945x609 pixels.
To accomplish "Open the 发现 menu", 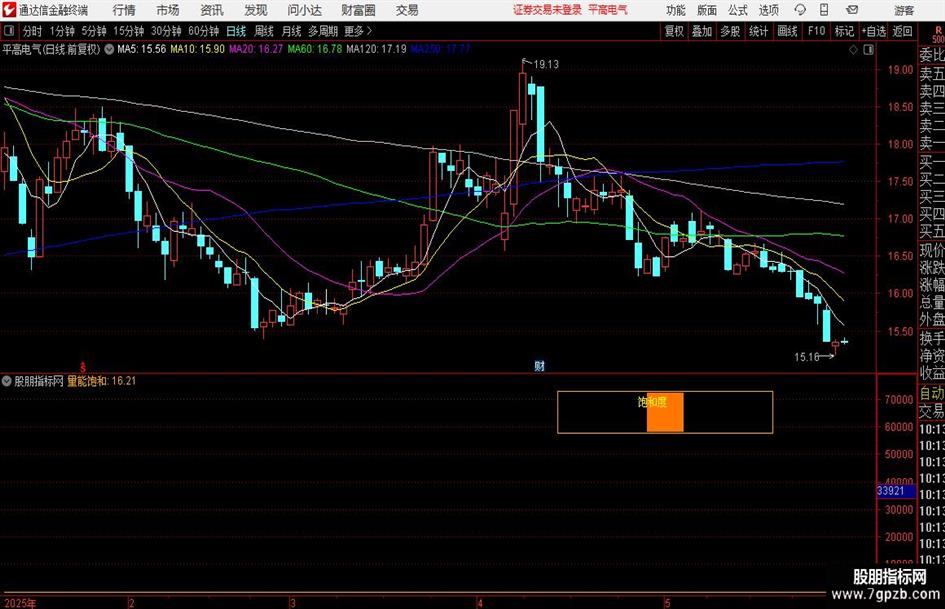I will click(256, 10).
